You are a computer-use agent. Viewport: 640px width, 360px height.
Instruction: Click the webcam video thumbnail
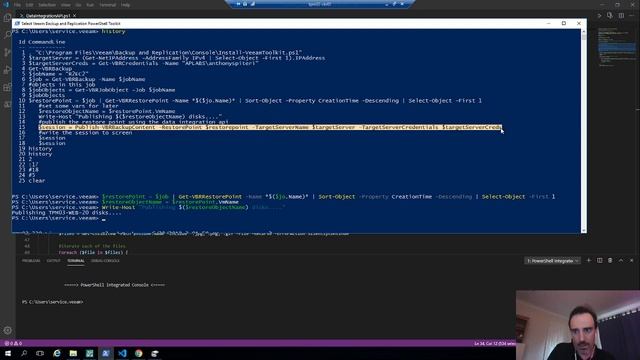point(578,325)
